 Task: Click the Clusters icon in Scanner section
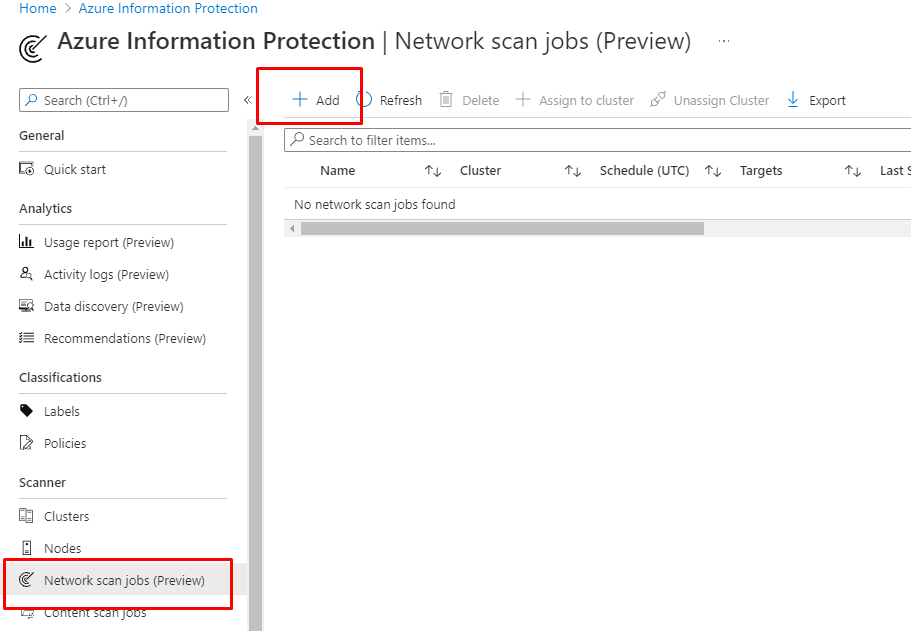[x=27, y=517]
